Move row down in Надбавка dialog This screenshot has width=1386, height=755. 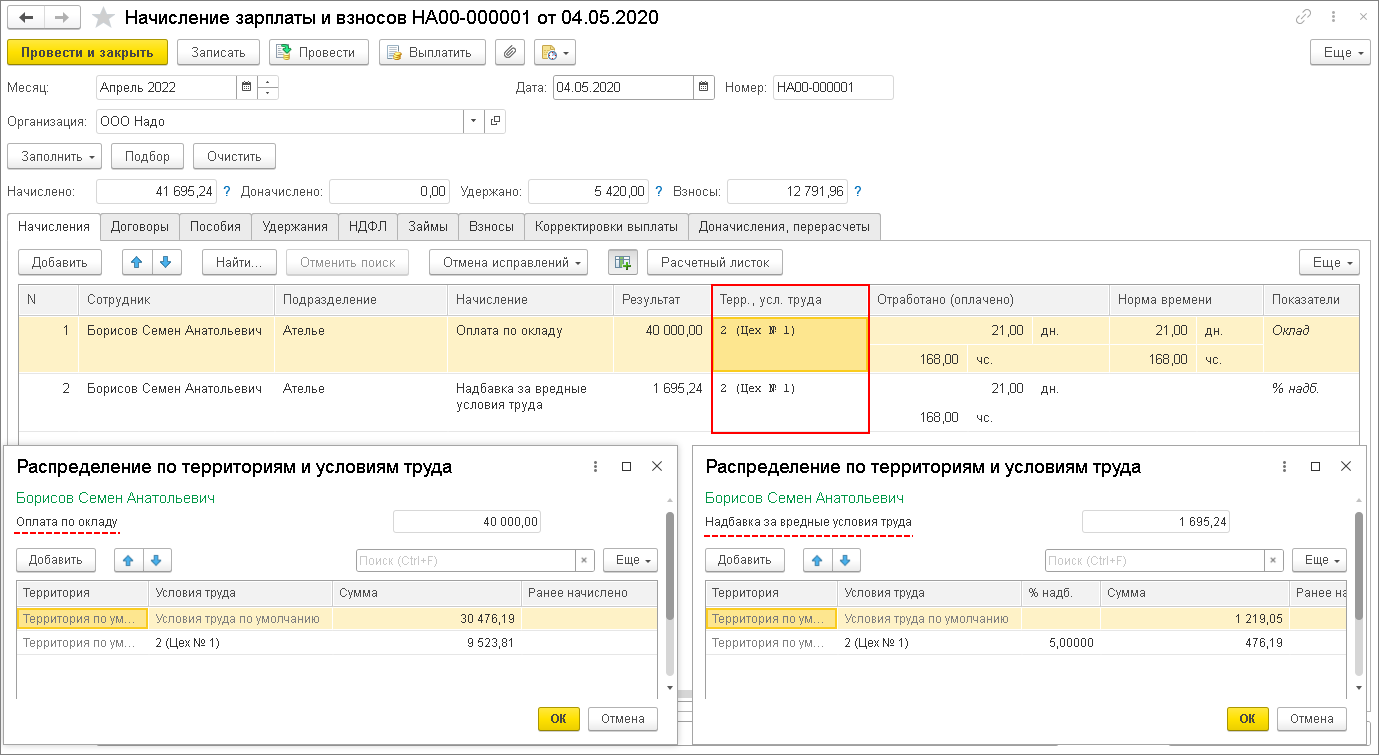pyautogui.click(x=848, y=560)
